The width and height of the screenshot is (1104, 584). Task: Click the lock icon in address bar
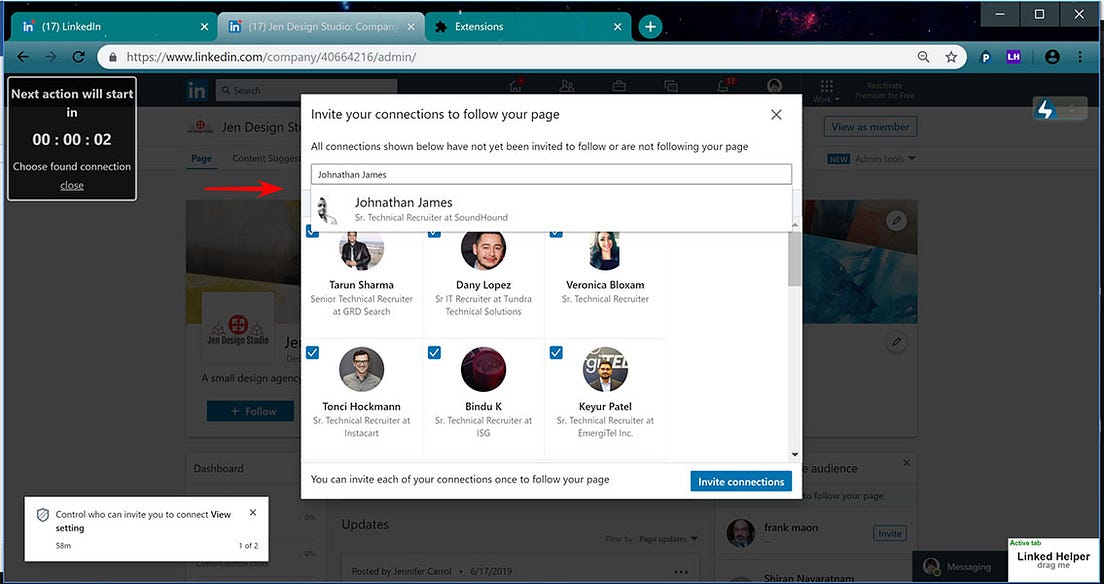[113, 57]
